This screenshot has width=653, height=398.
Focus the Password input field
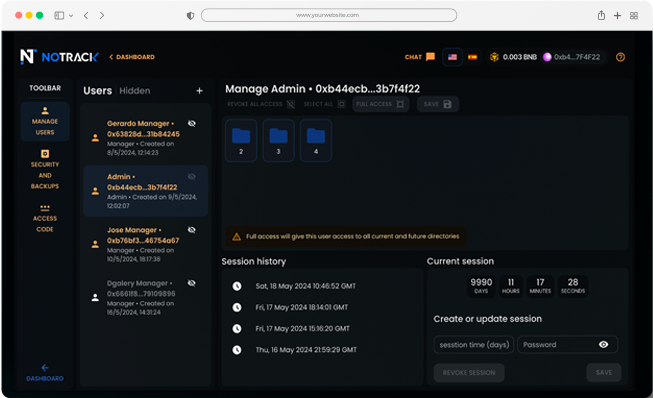[568, 345]
